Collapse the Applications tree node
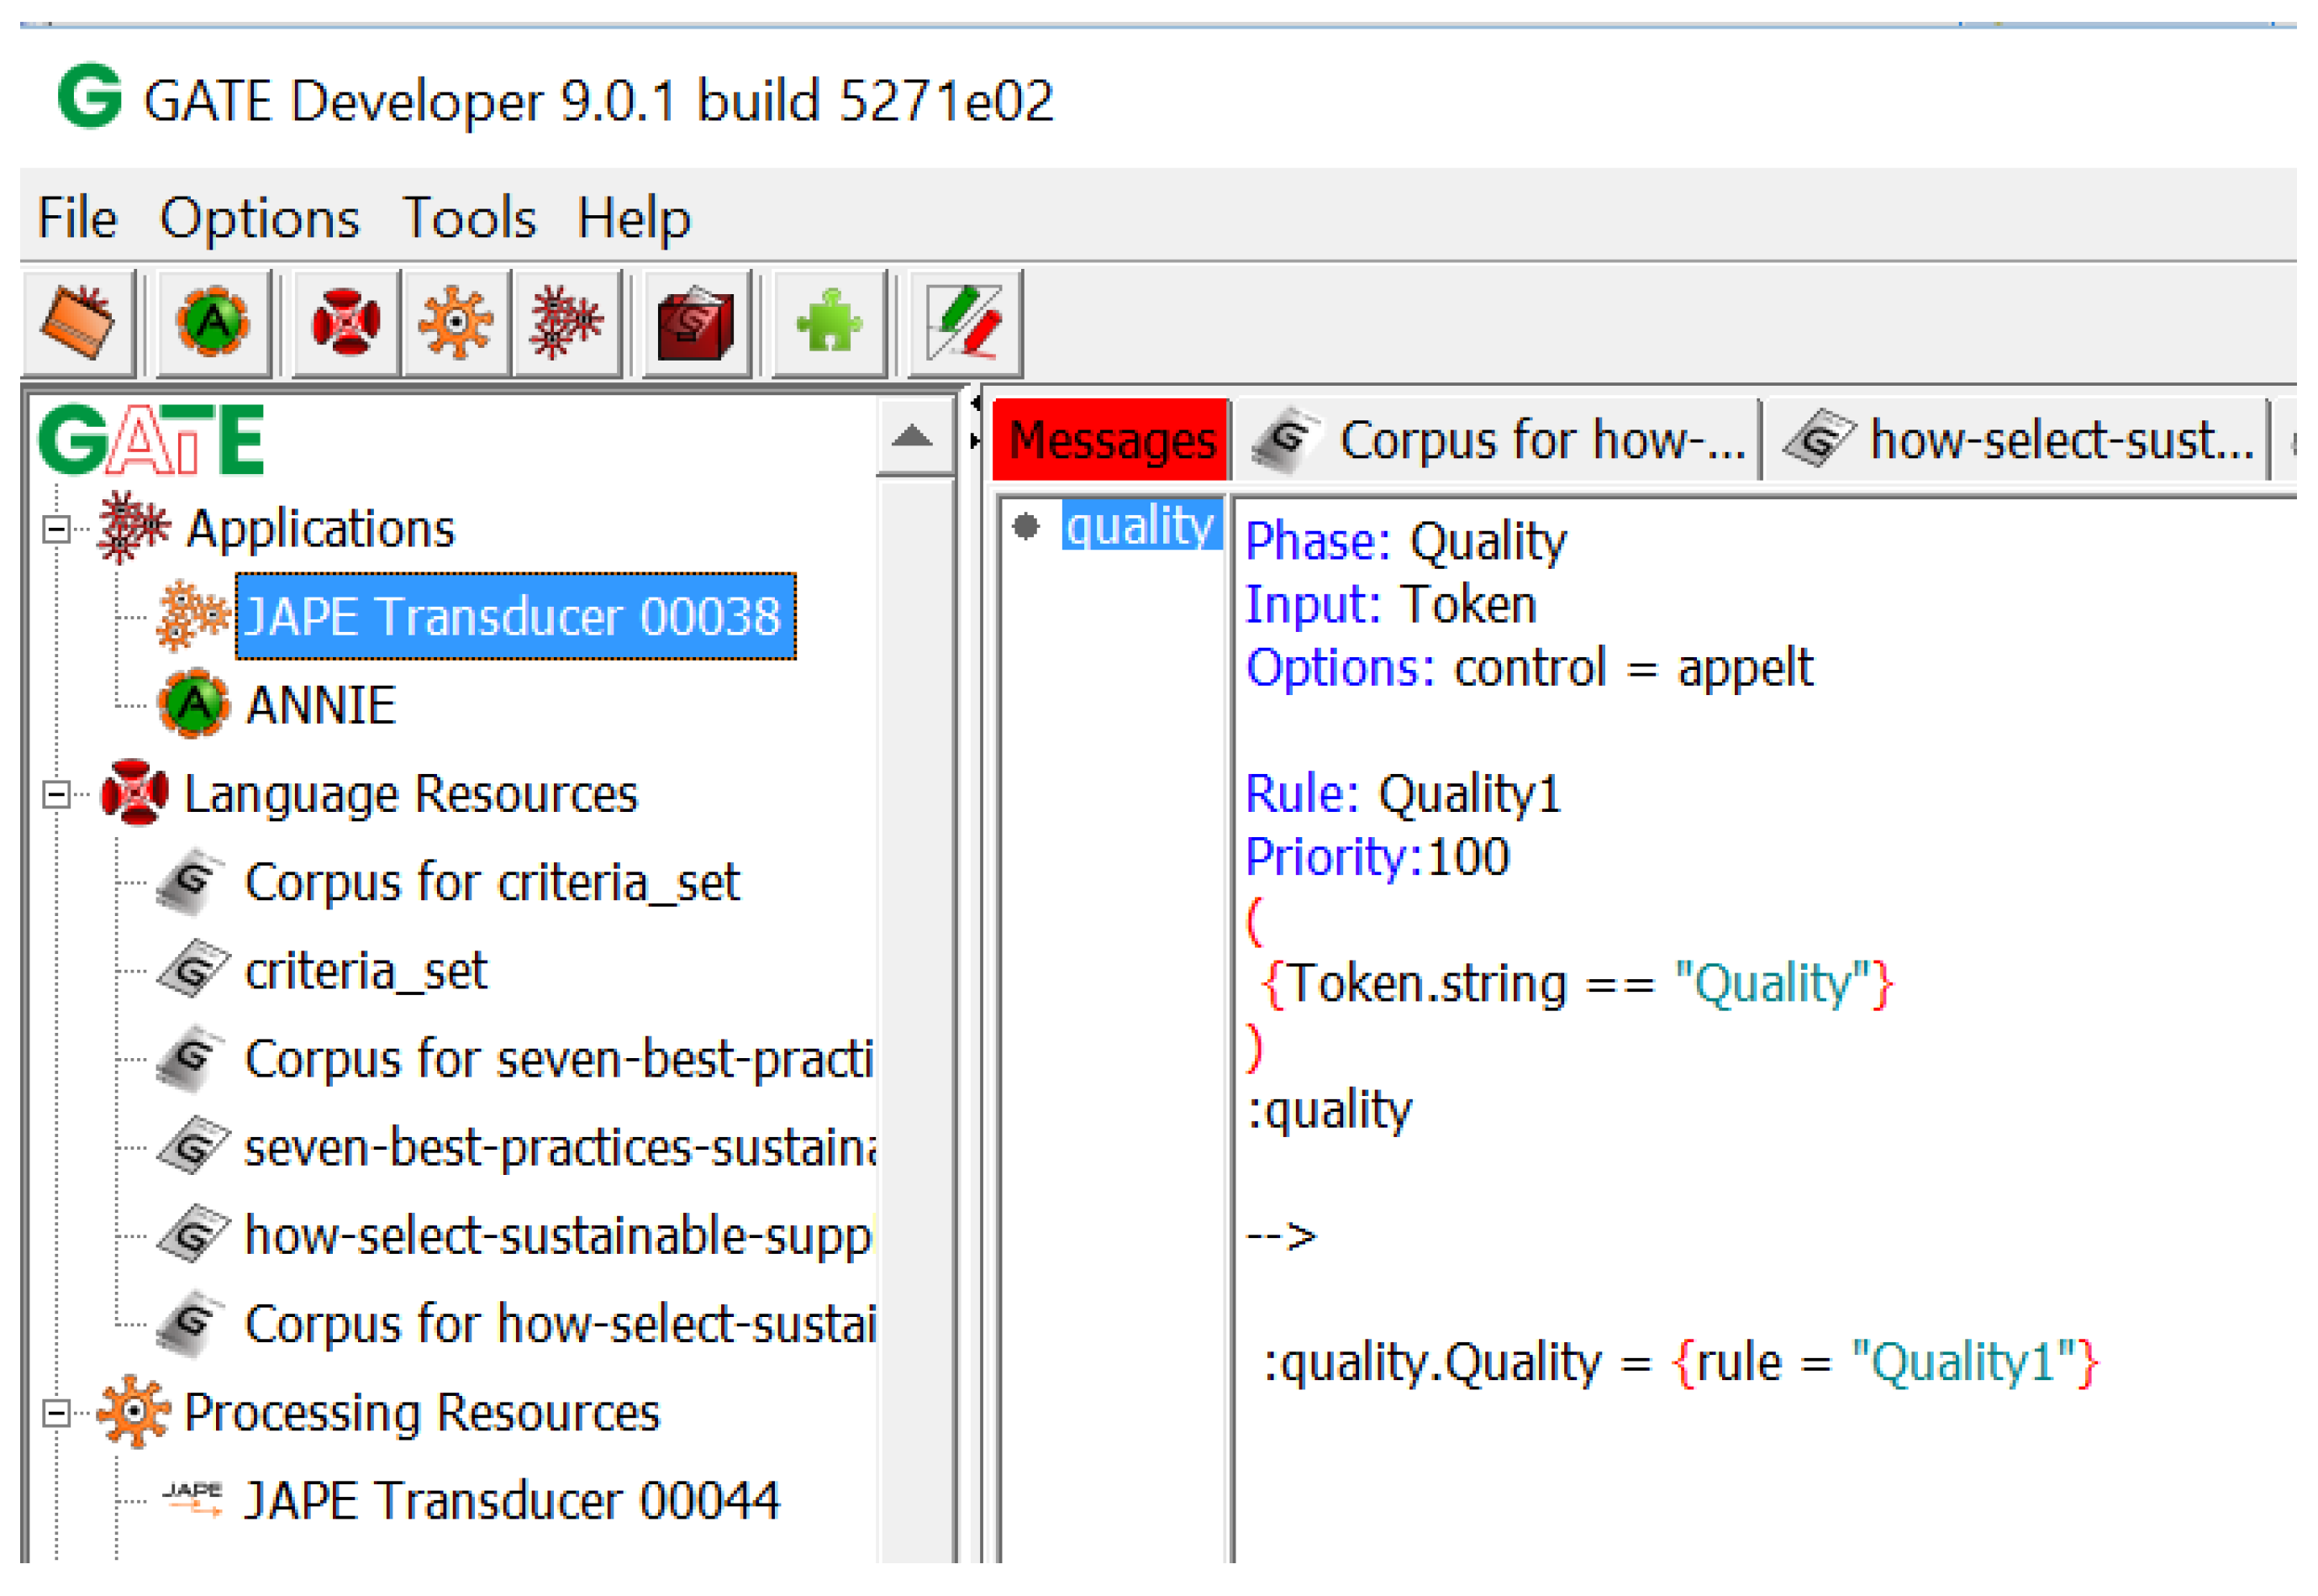Screen dimensions: 2318x1596 coord(57,529)
